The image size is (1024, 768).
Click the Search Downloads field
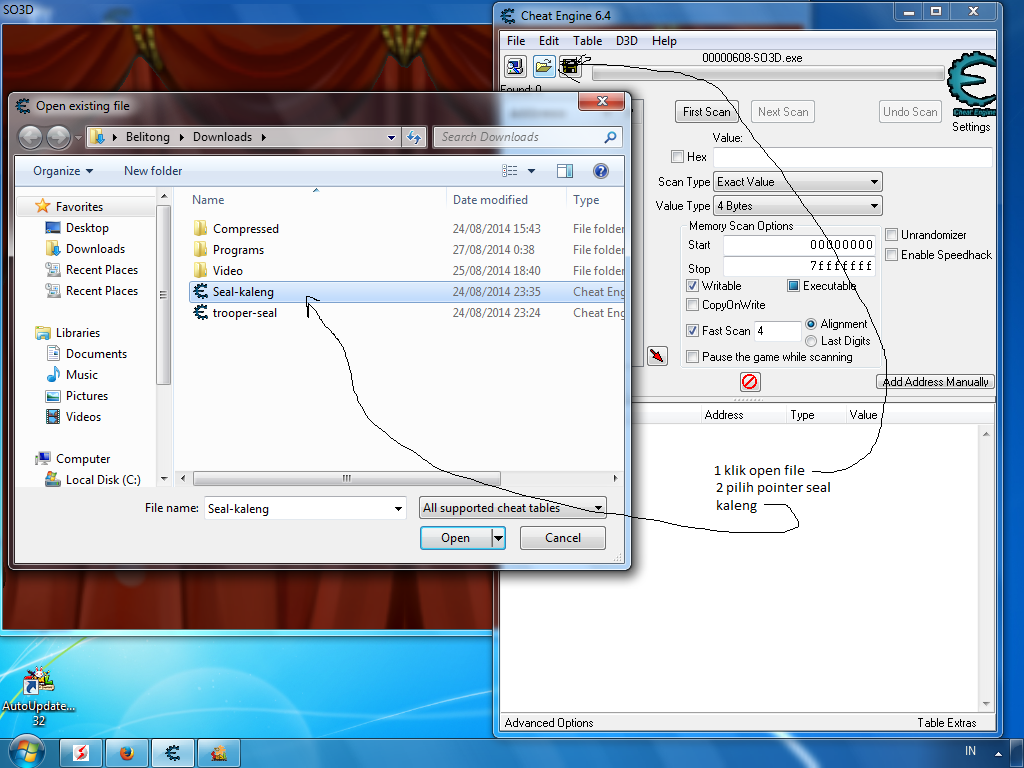527,137
